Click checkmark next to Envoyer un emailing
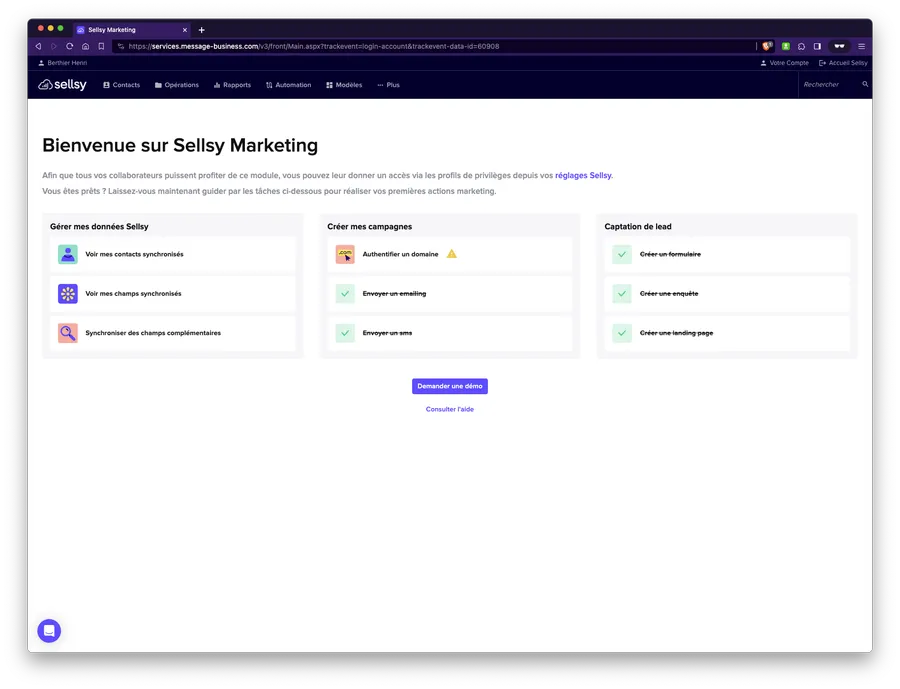The image size is (900, 689). pos(345,293)
